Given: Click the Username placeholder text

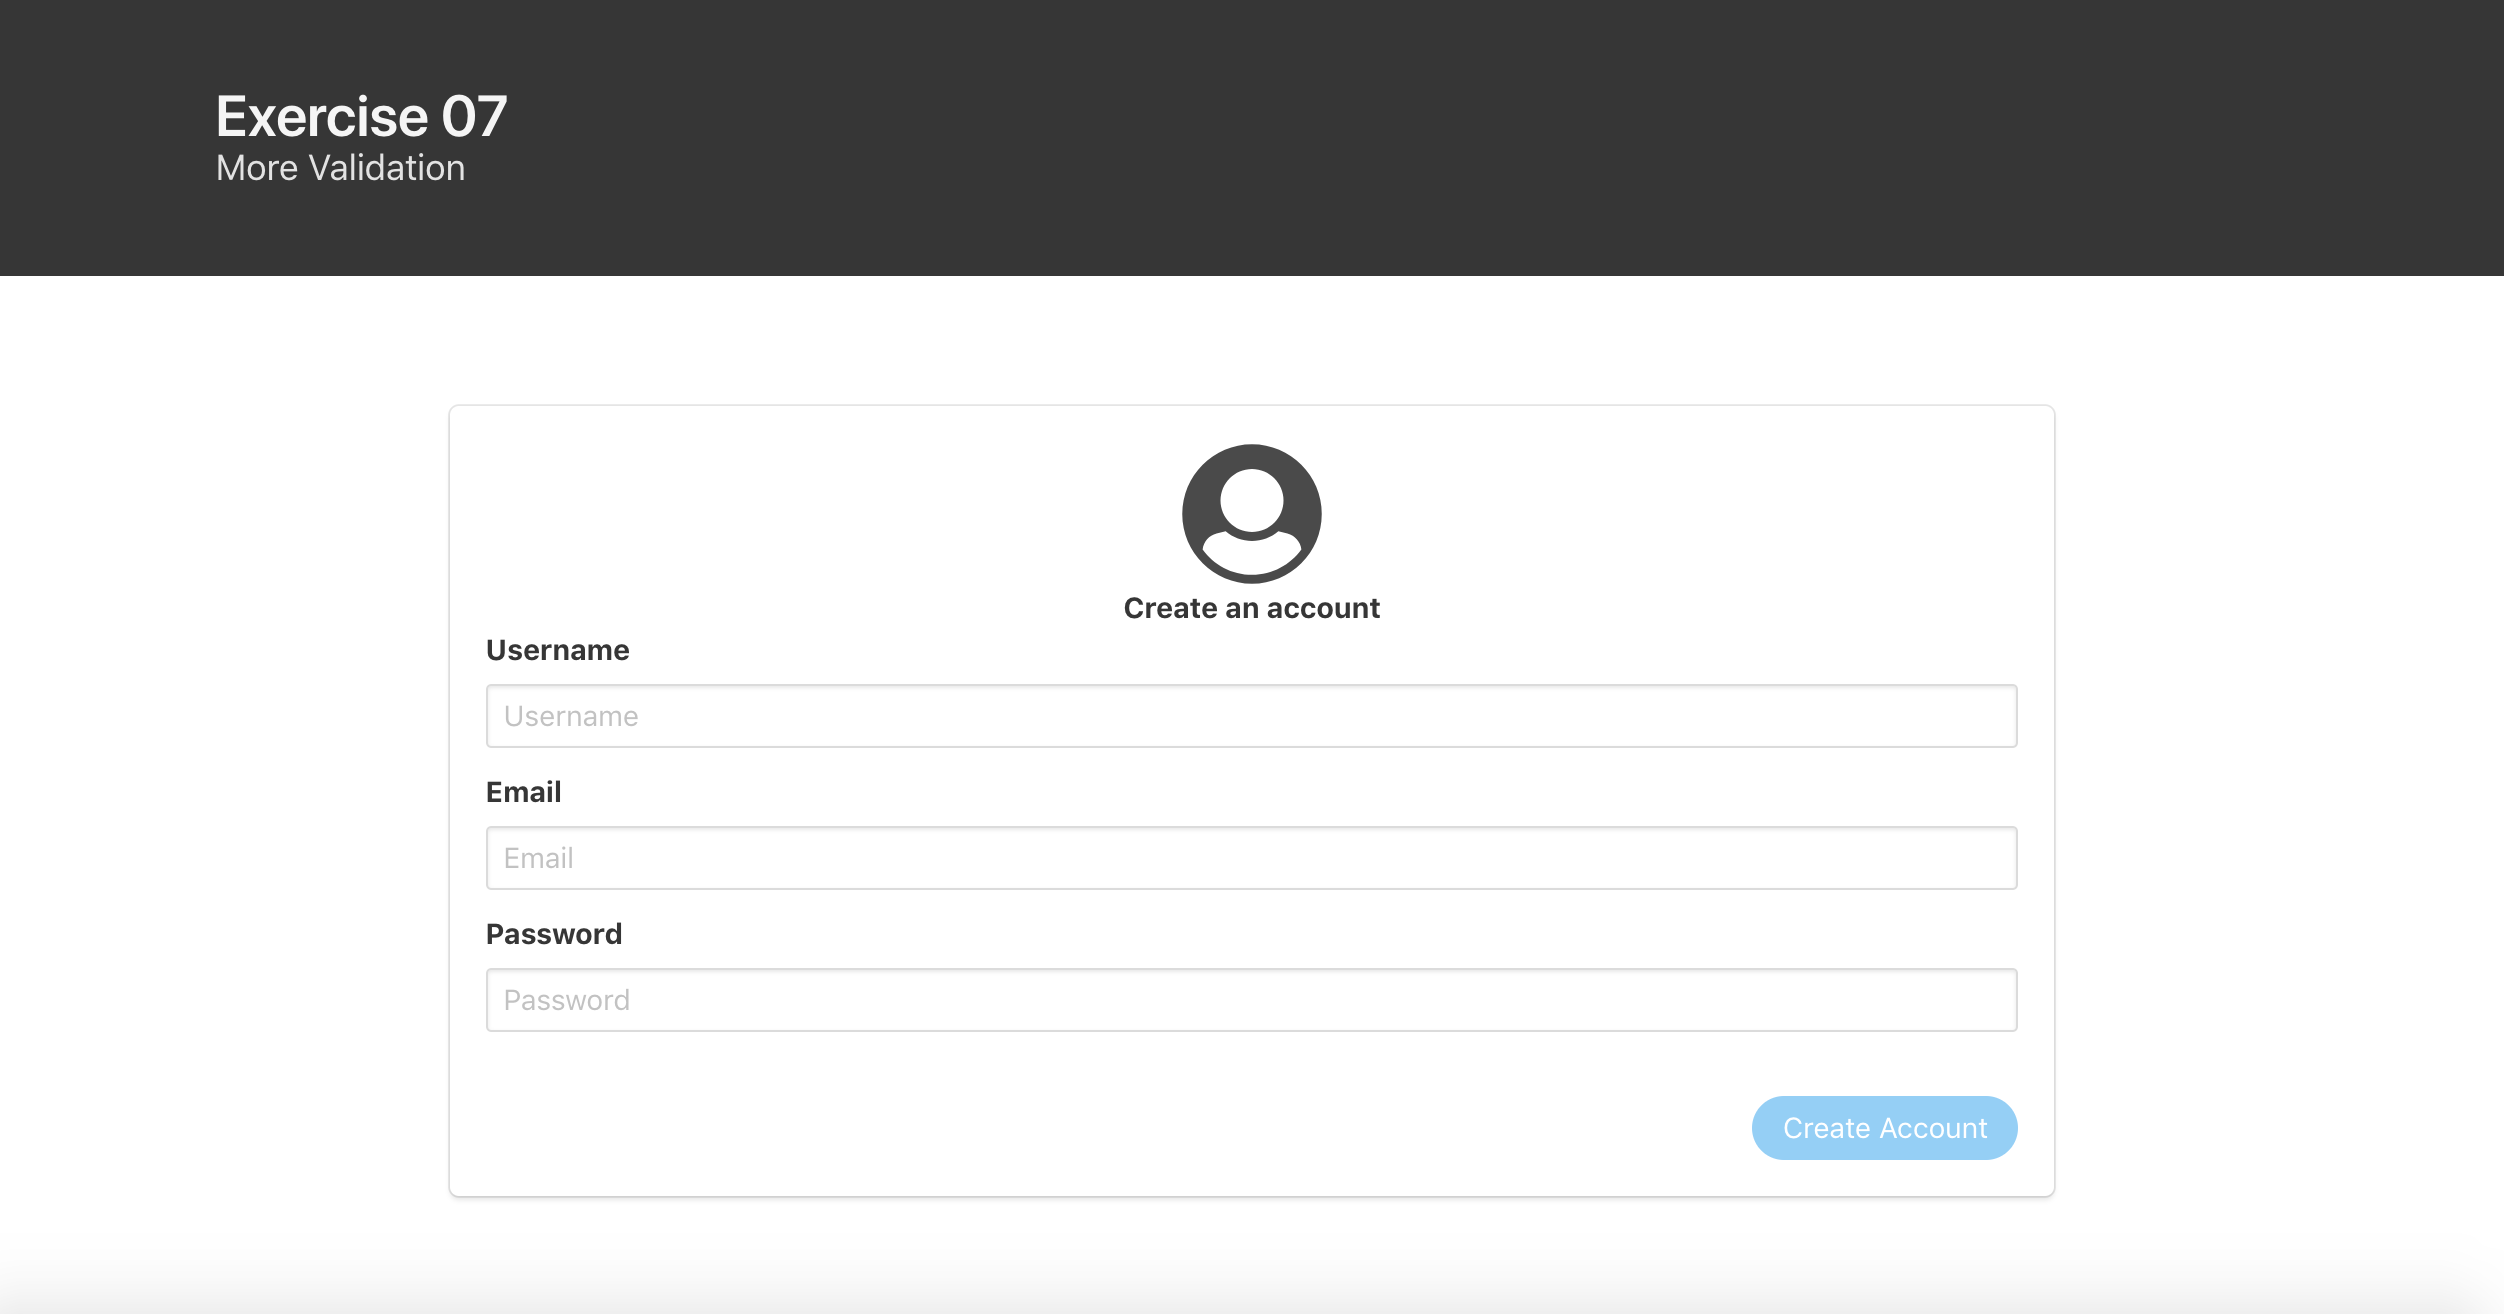Looking at the screenshot, I should click(x=571, y=715).
